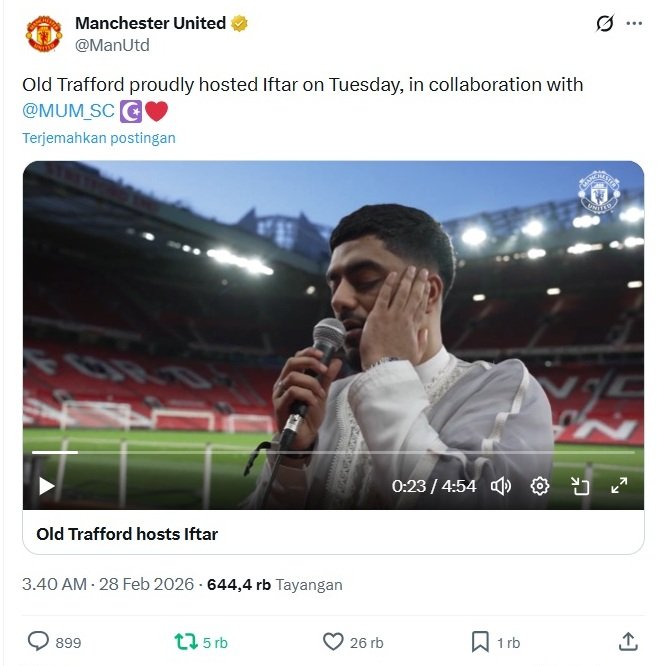
Task: Mute the video sound
Action: click(x=501, y=486)
